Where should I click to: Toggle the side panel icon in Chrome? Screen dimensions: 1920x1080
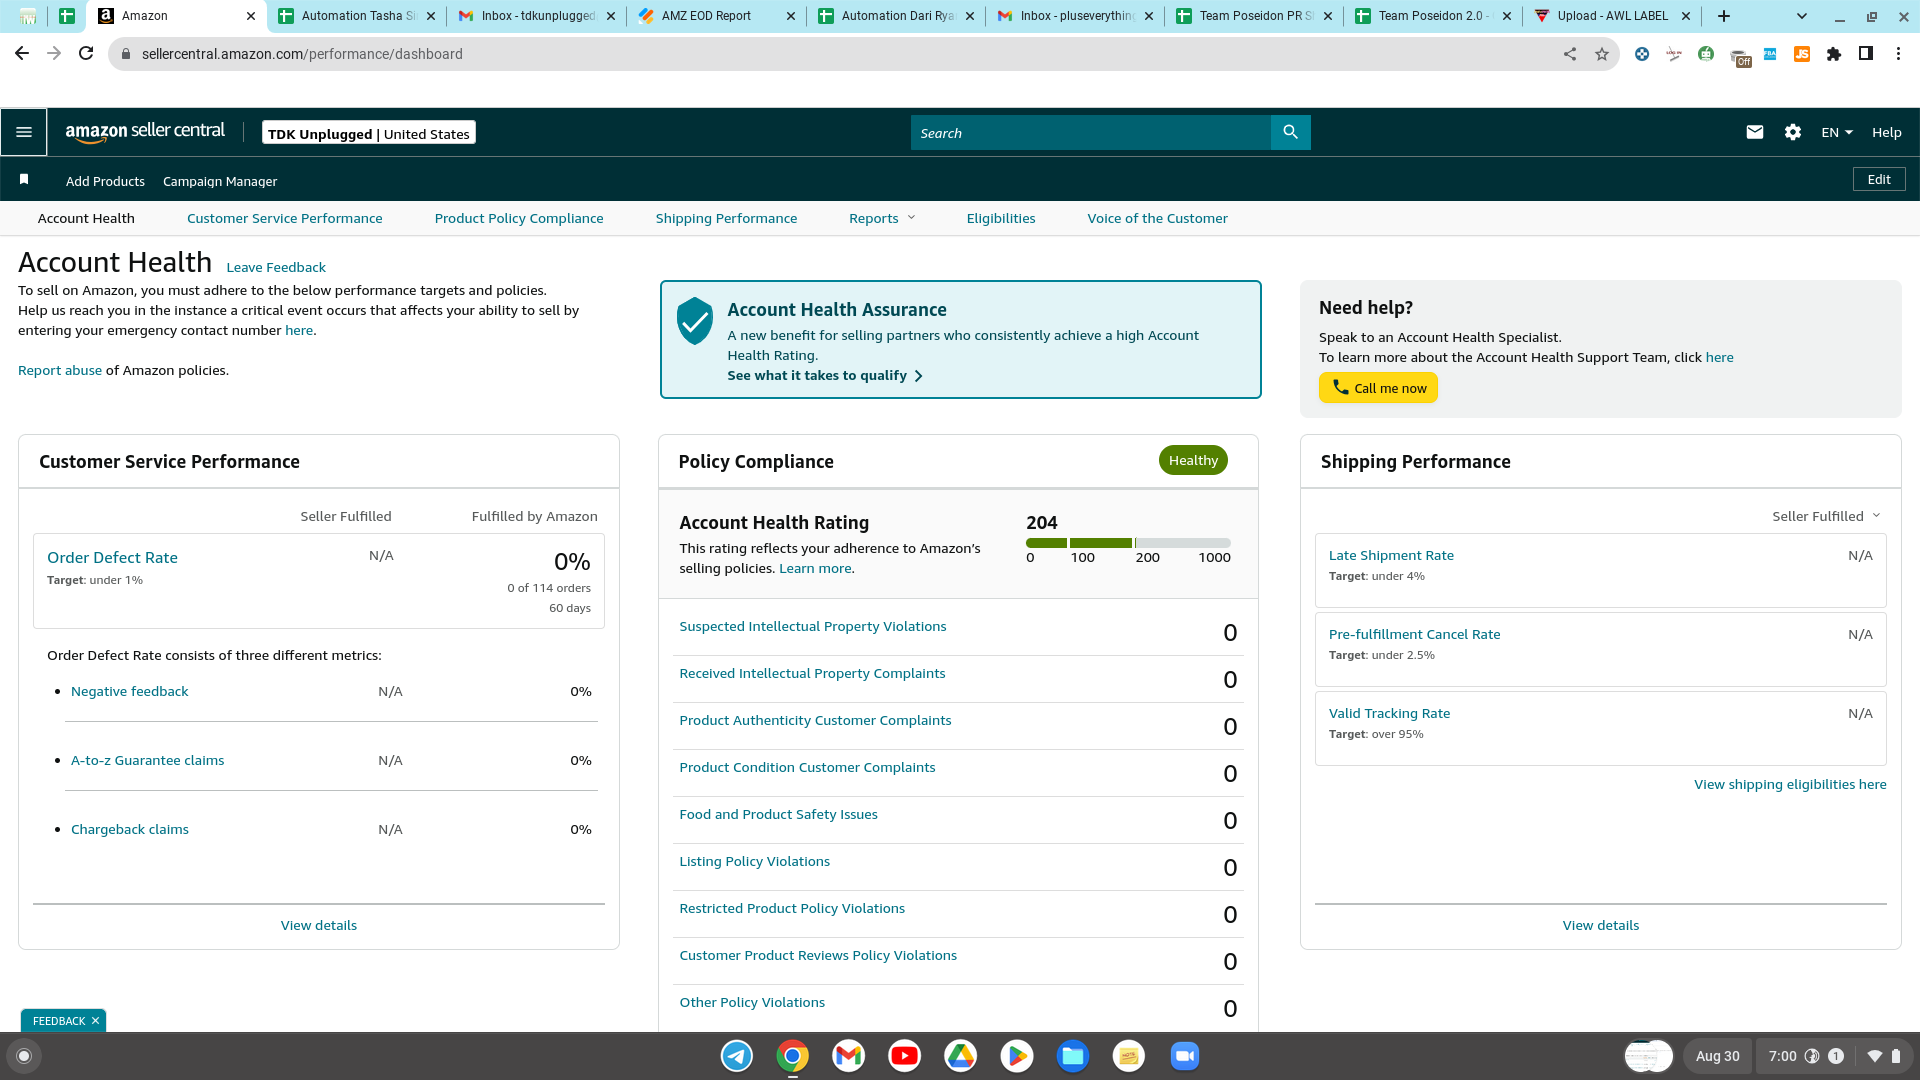click(1866, 54)
